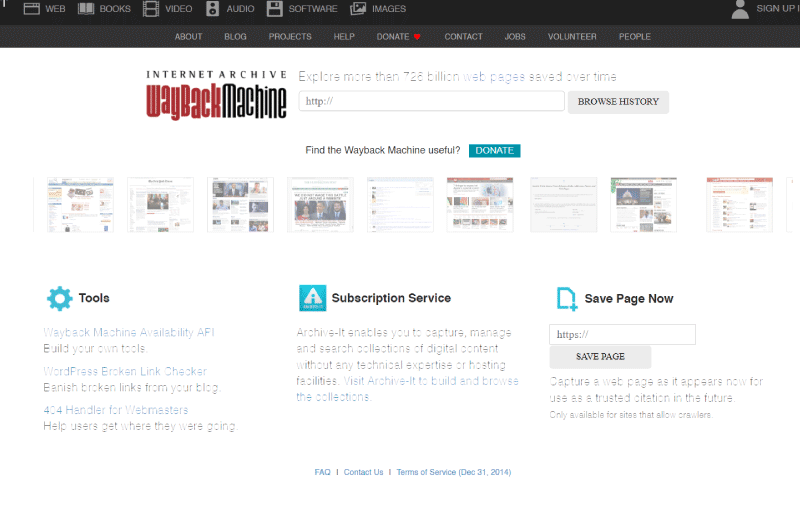Click 'Only available for sites that allow crawlers' note
Image resolution: width=800 pixels, height=530 pixels.
point(631,415)
